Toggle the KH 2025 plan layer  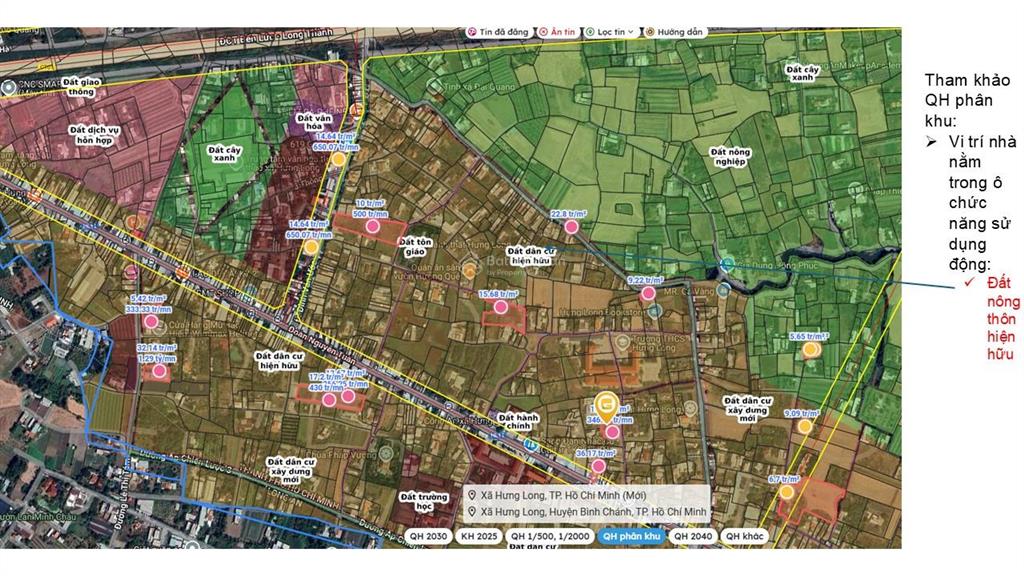[x=479, y=536]
